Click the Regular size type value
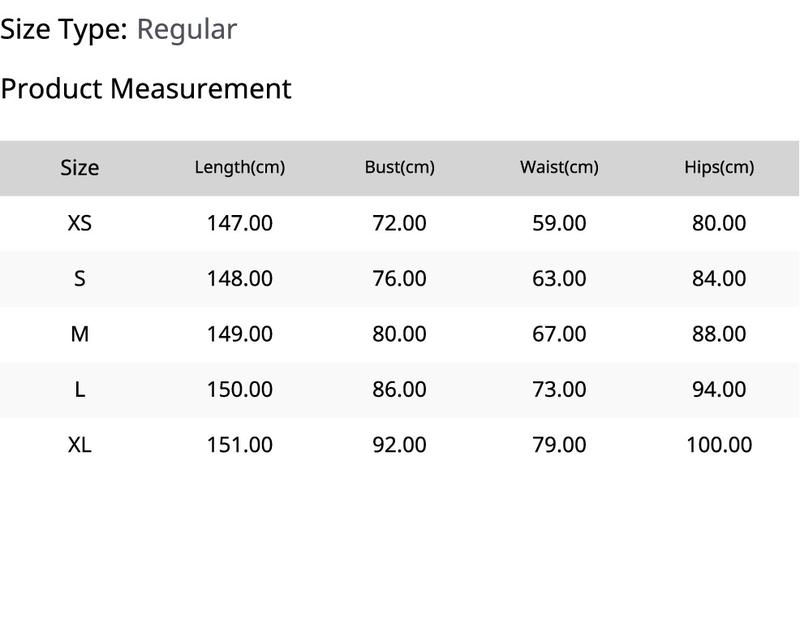The image size is (800, 637). coord(187,30)
